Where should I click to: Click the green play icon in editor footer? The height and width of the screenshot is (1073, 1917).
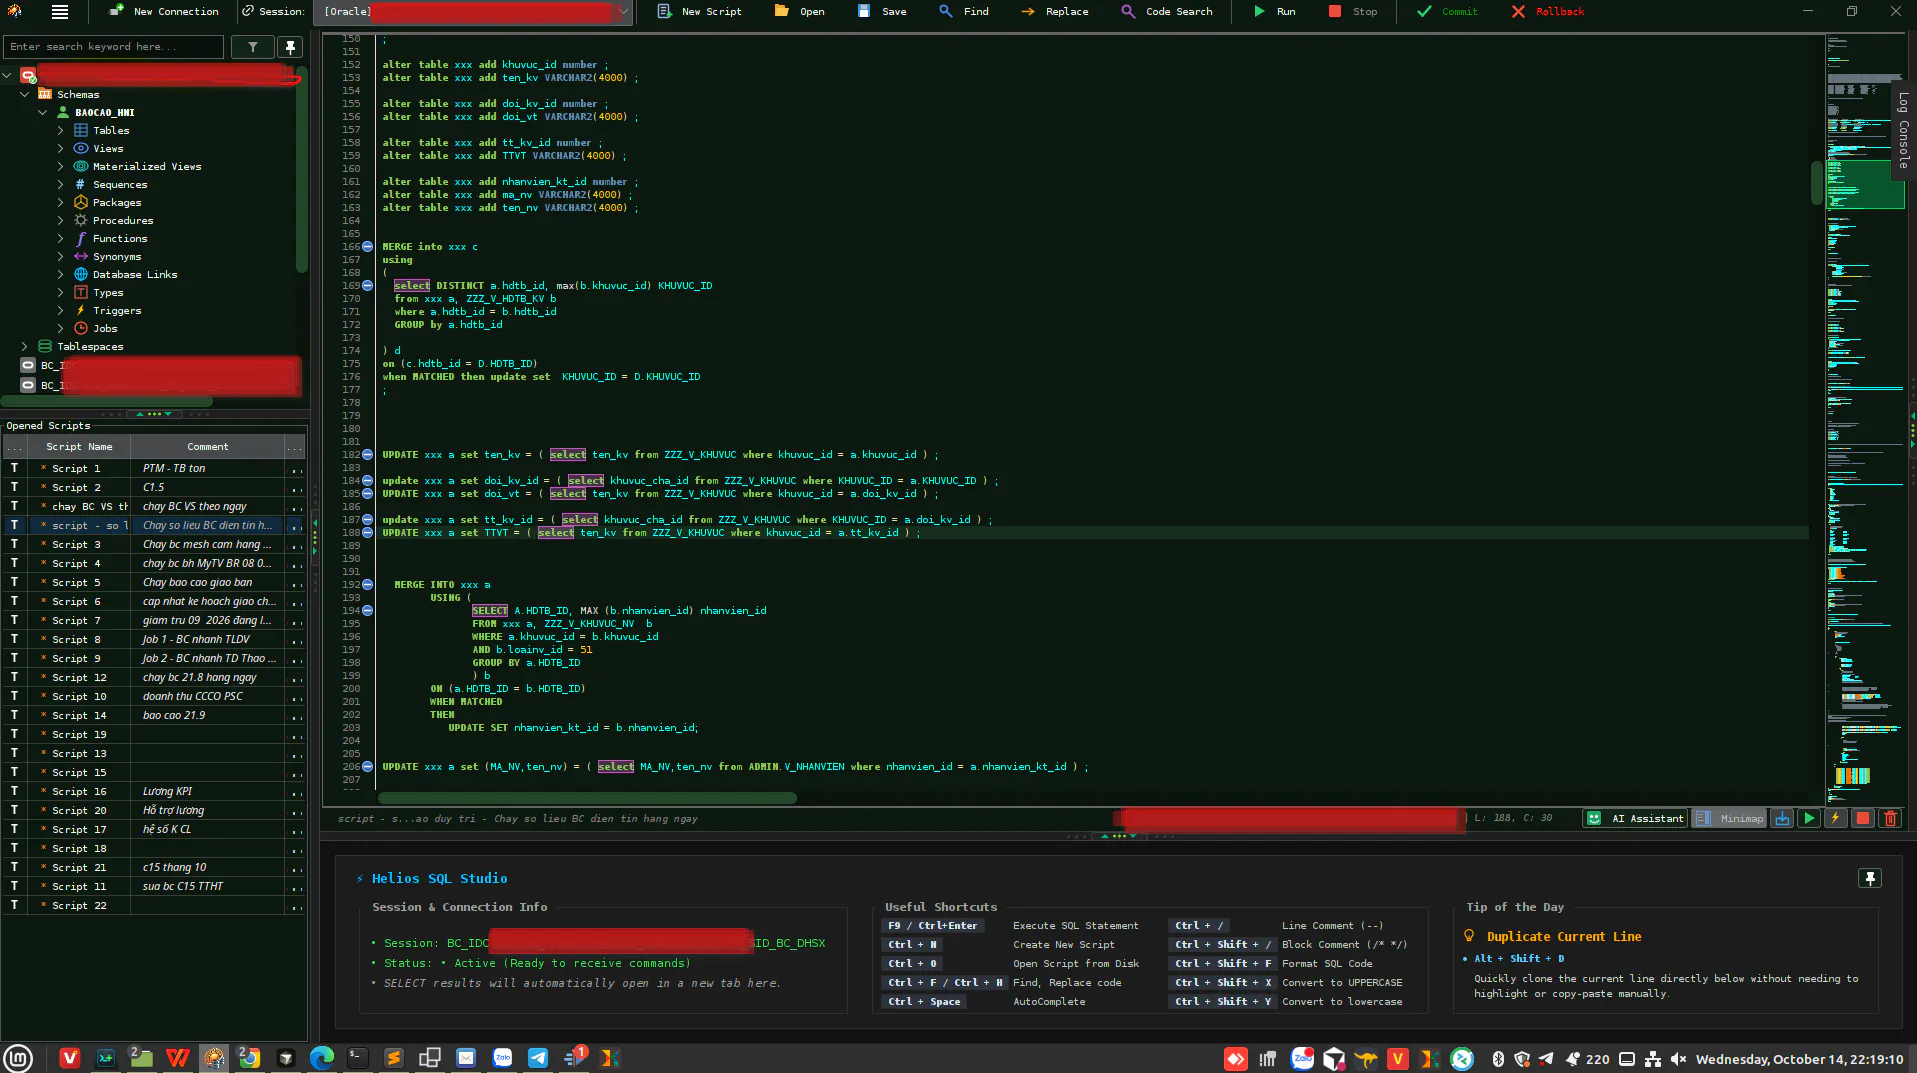click(x=1809, y=818)
